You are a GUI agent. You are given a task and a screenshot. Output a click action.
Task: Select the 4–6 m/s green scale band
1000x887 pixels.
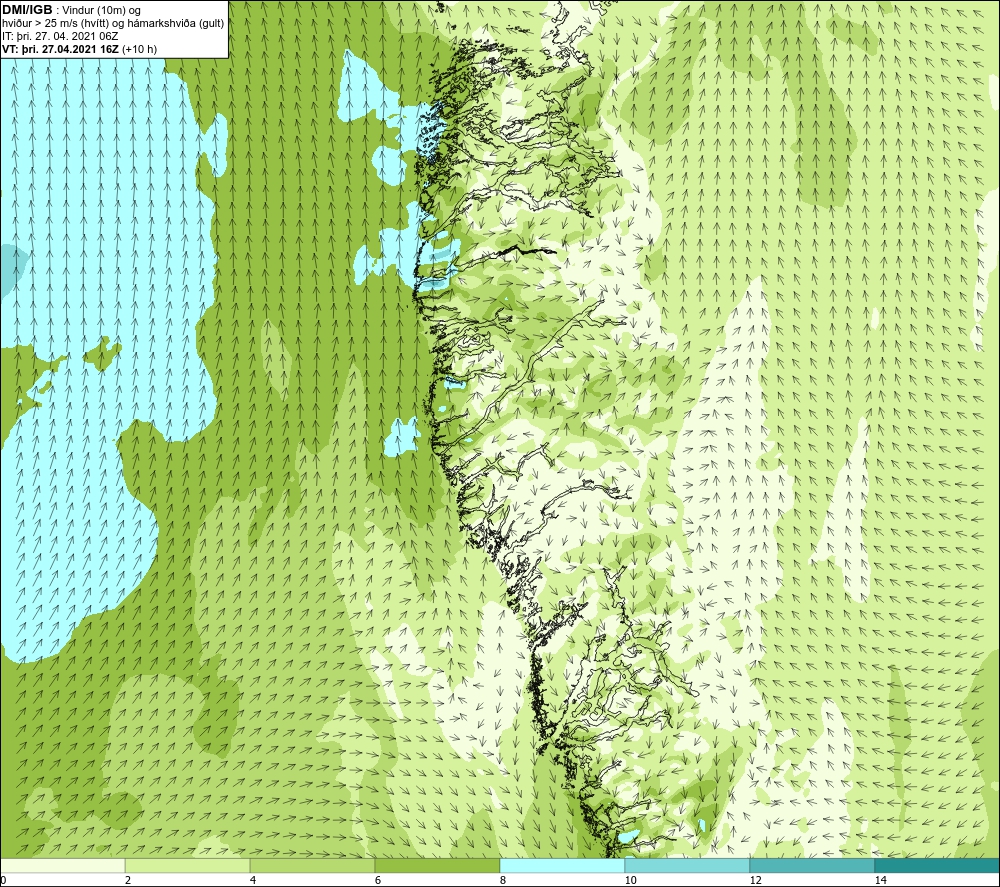[312, 865]
